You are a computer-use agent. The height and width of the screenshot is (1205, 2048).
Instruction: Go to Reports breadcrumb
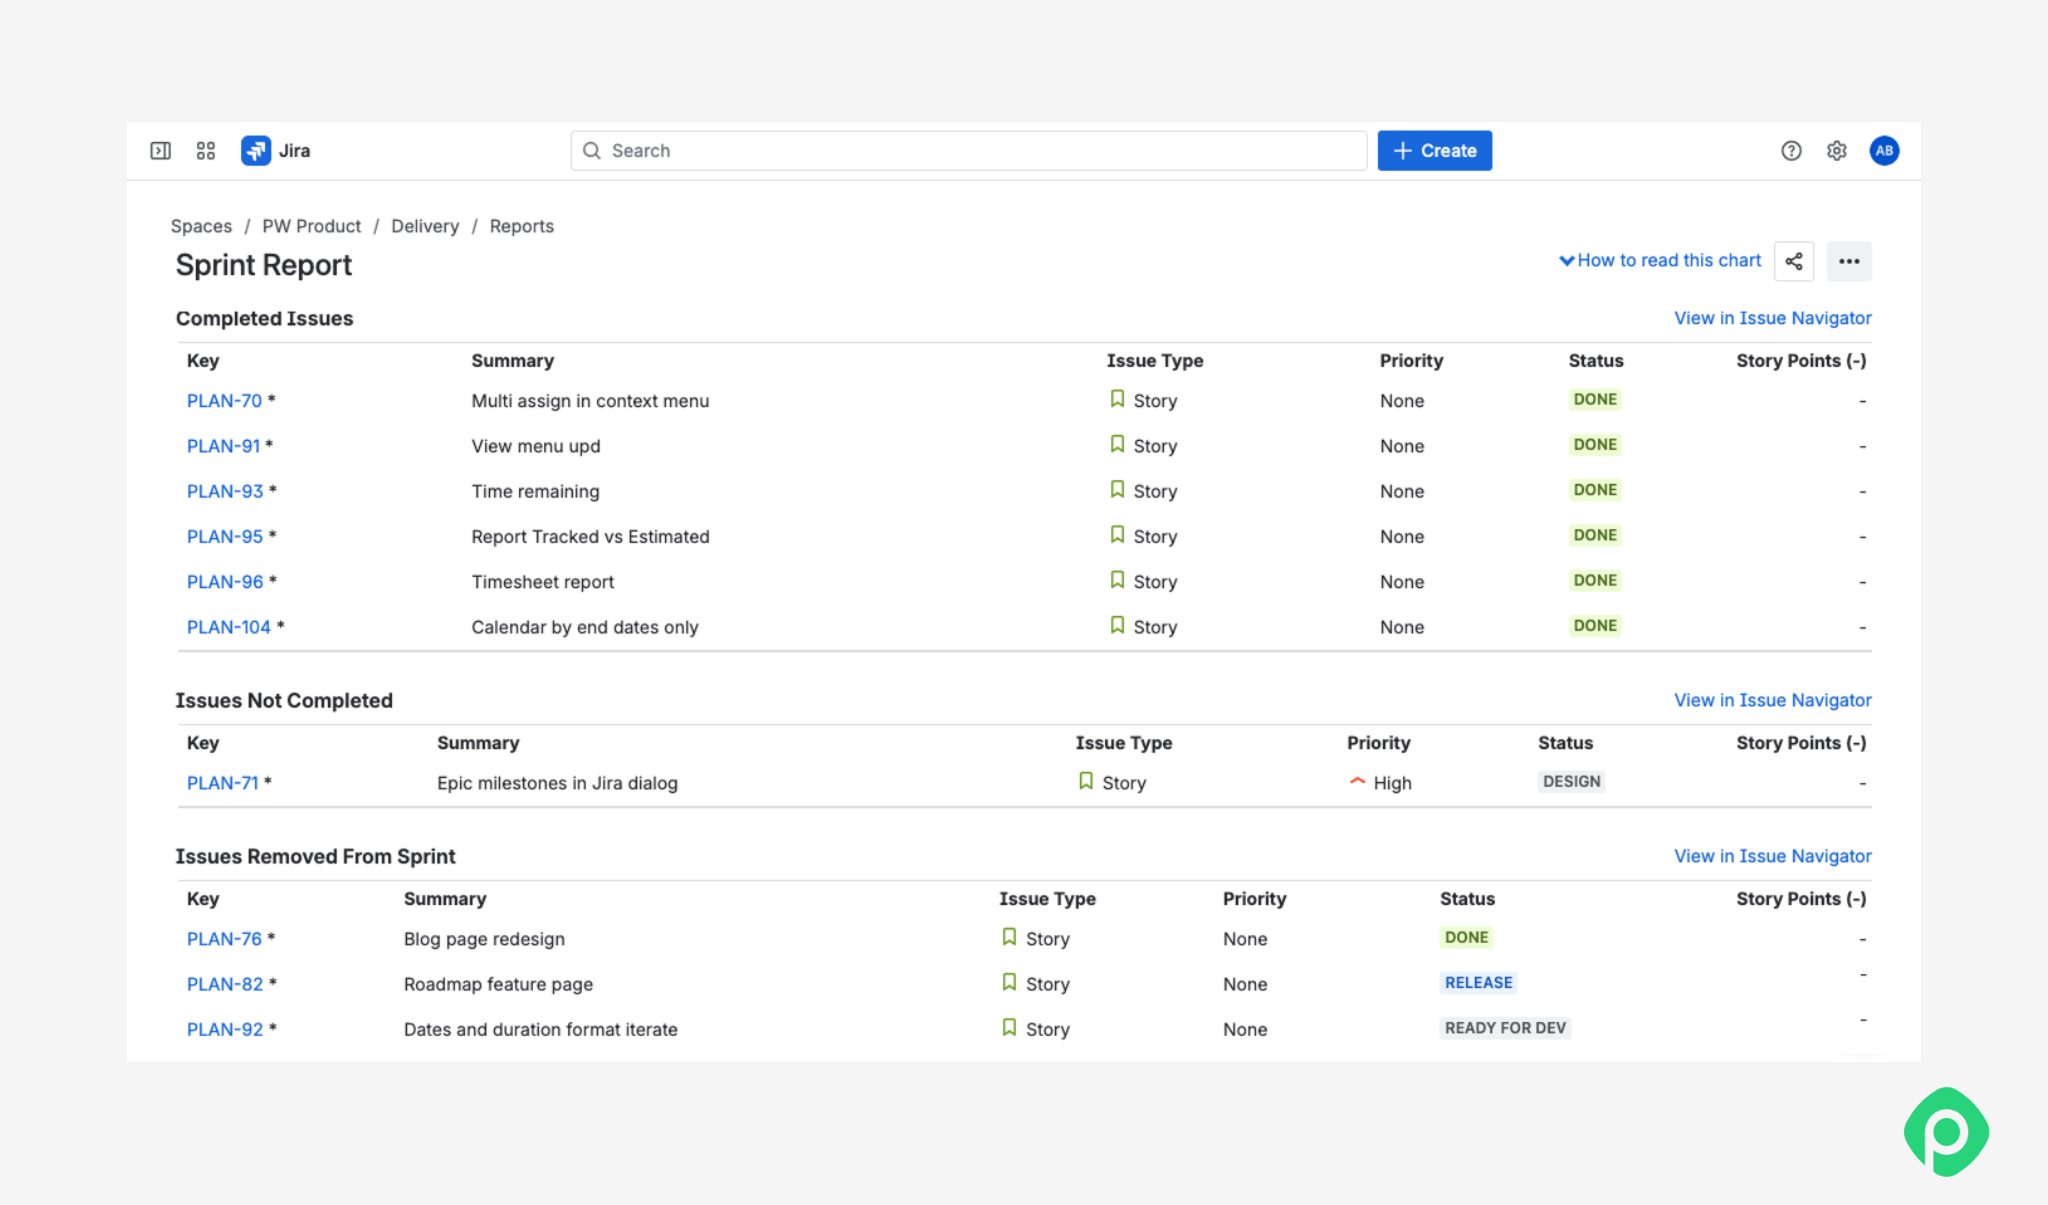521,226
